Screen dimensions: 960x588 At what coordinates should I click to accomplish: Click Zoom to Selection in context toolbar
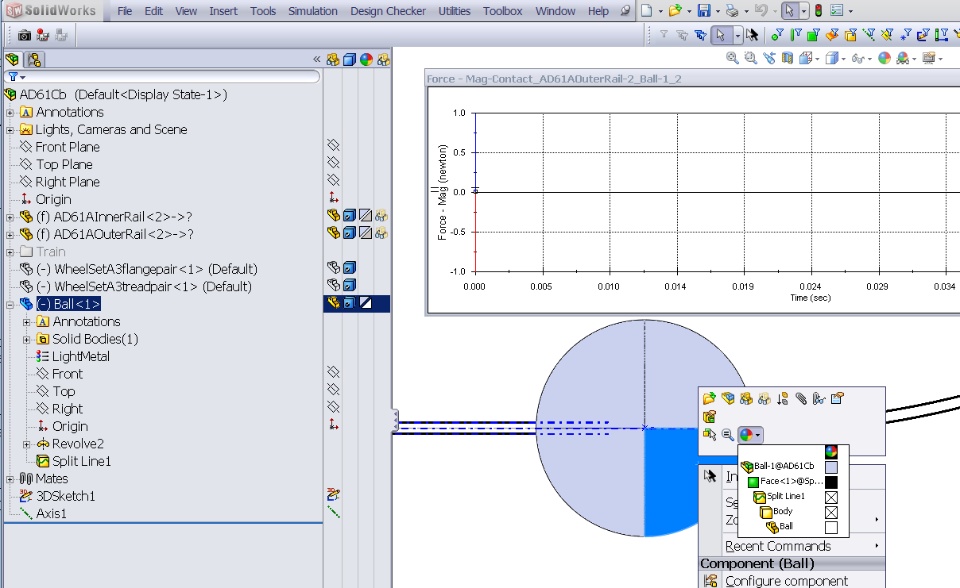tap(727, 434)
